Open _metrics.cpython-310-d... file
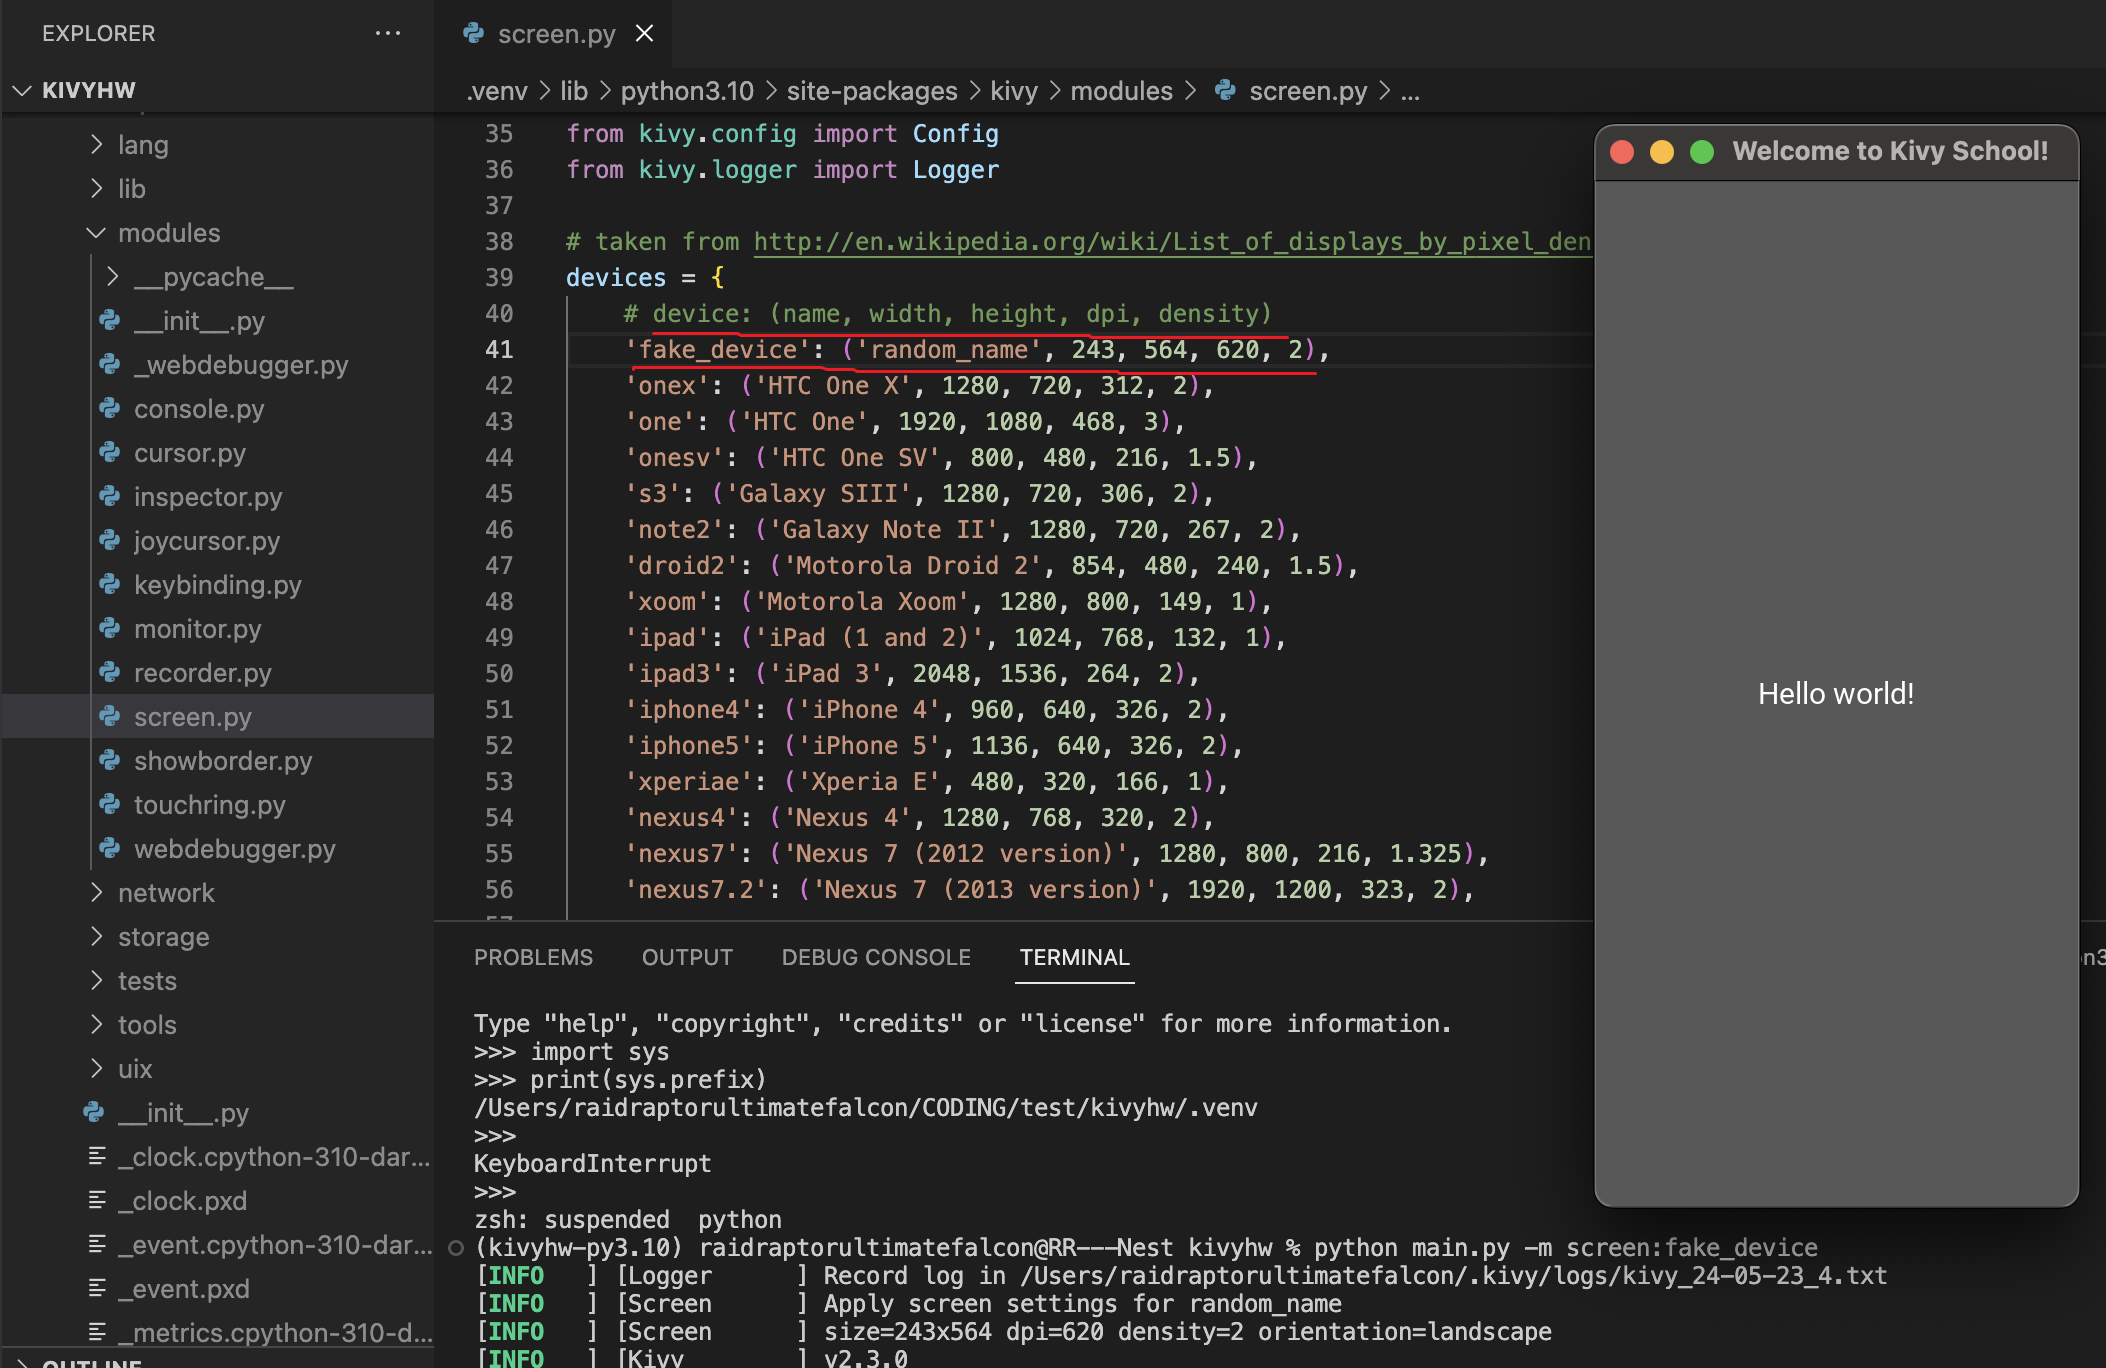Viewport: 2106px width, 1368px height. [x=276, y=1333]
